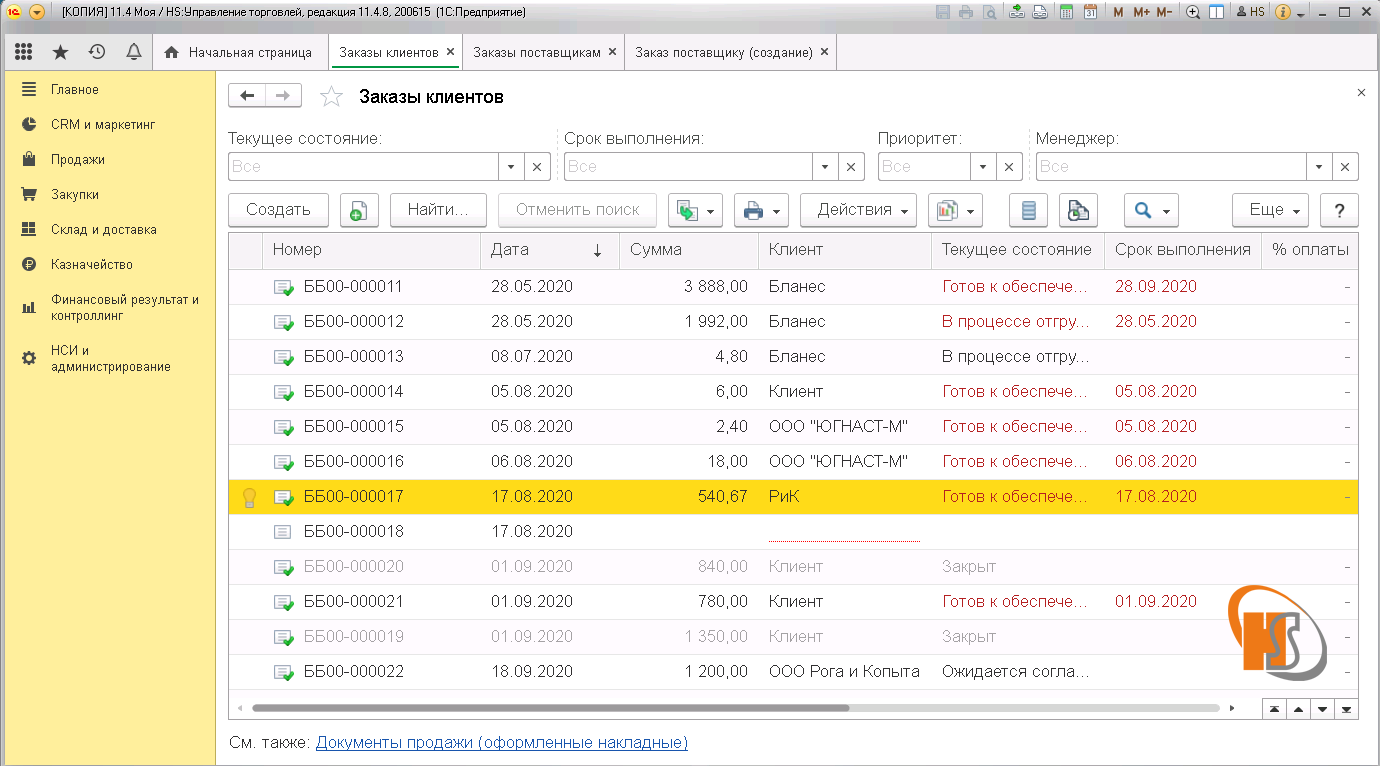Click the zoom scale magnifier icon

[x=1193, y=12]
